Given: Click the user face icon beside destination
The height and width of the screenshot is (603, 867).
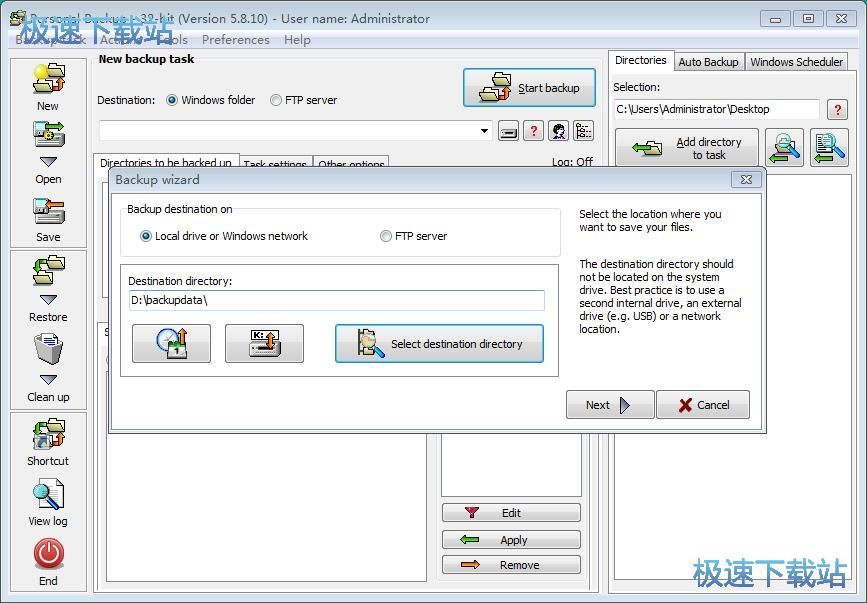Looking at the screenshot, I should pyautogui.click(x=558, y=132).
